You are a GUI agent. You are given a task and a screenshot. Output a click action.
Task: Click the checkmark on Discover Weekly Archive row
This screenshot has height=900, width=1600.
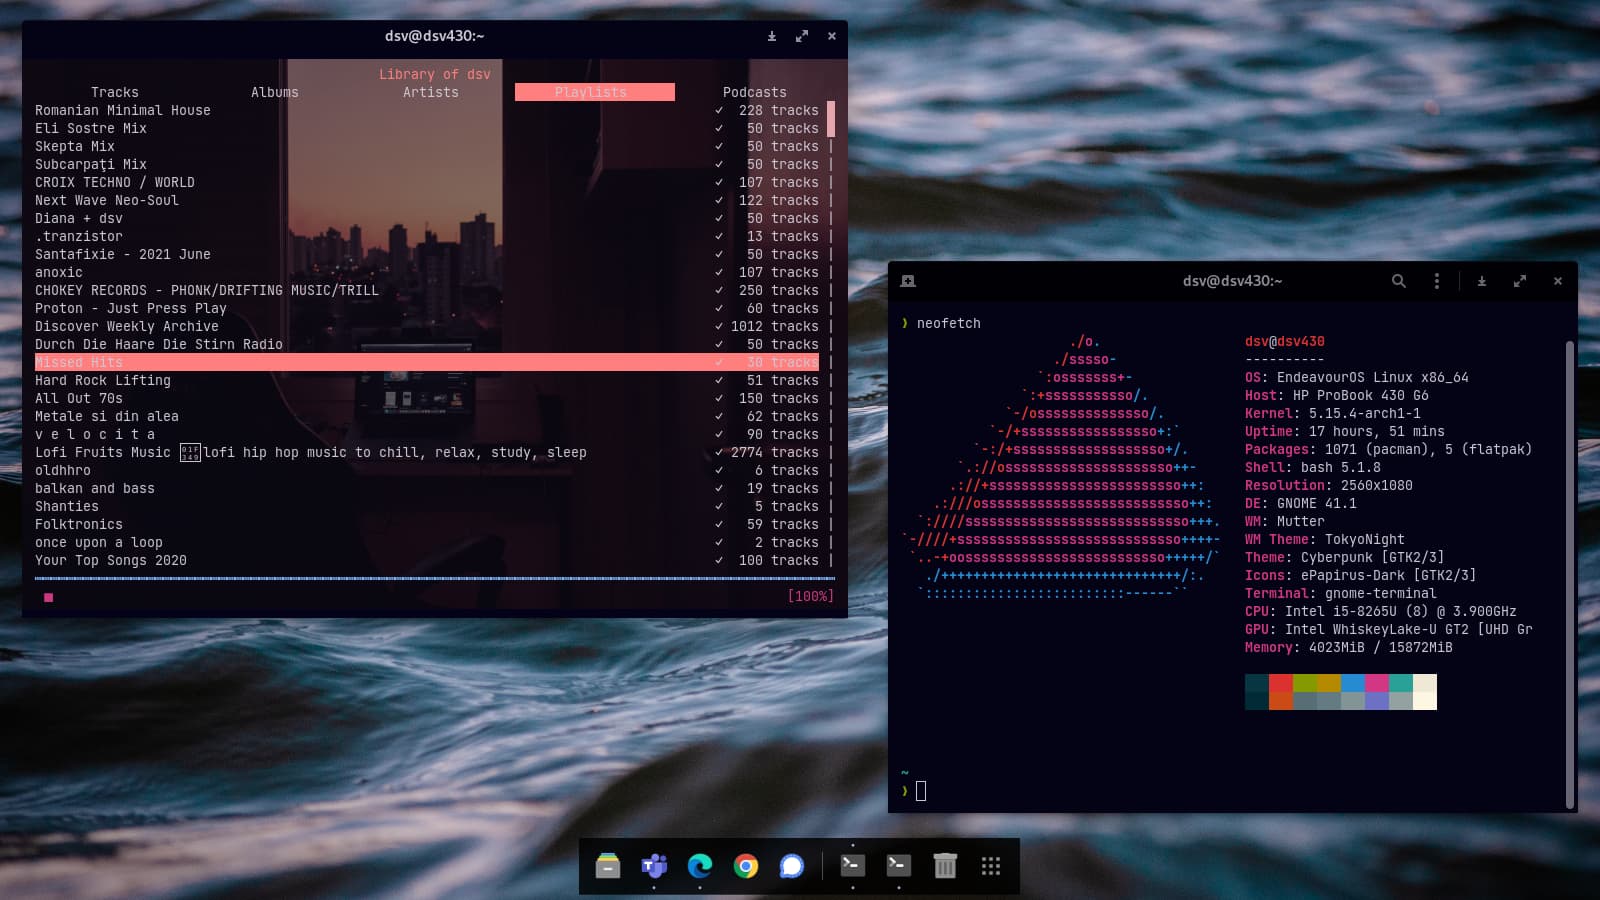719,326
